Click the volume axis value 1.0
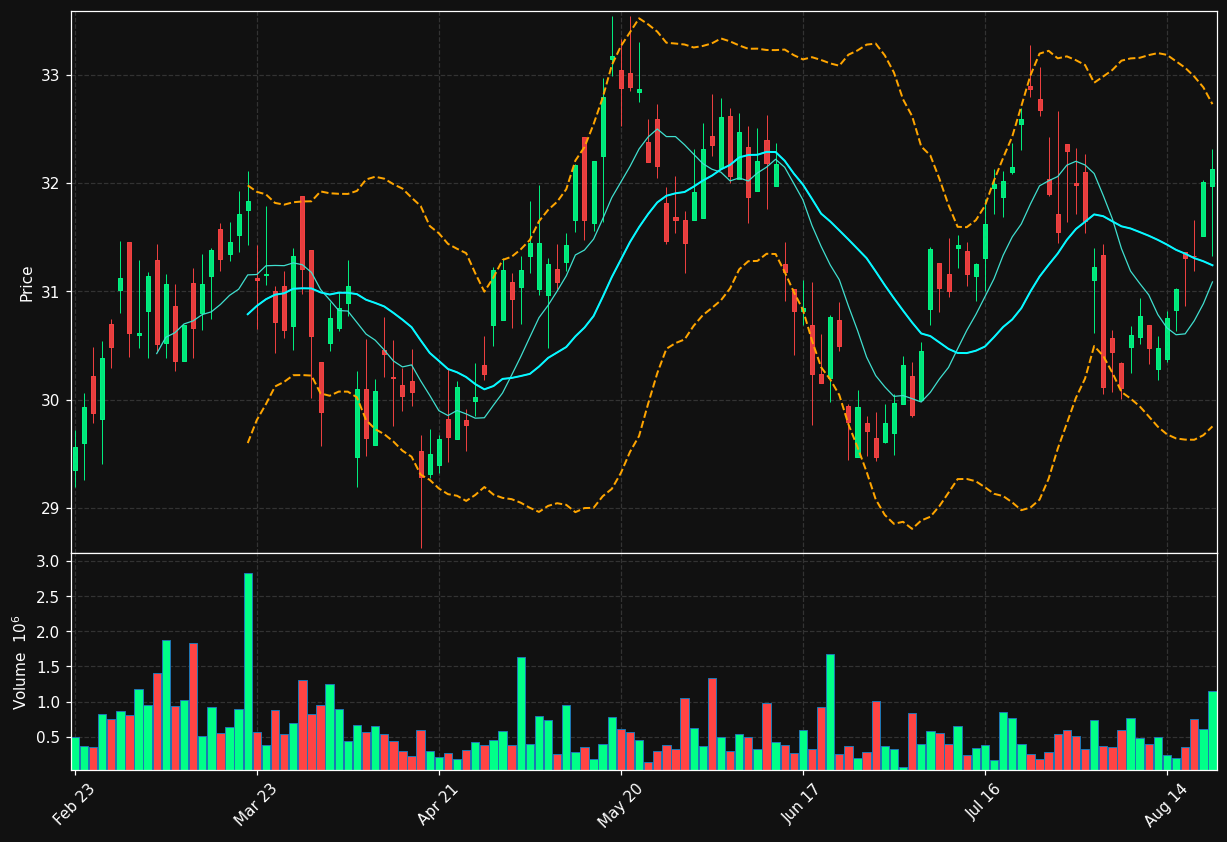The width and height of the screenshot is (1227, 842). (x=50, y=702)
